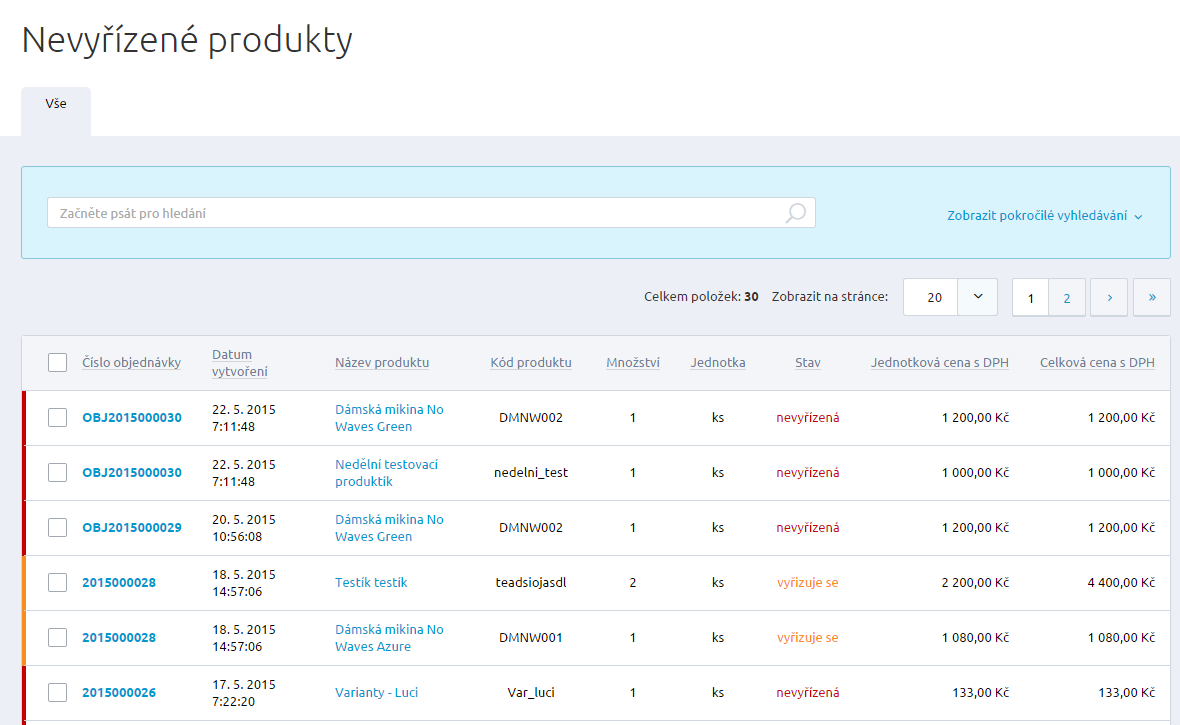Select the Vše tab
Image resolution: width=1180 pixels, height=725 pixels.
[x=56, y=111]
